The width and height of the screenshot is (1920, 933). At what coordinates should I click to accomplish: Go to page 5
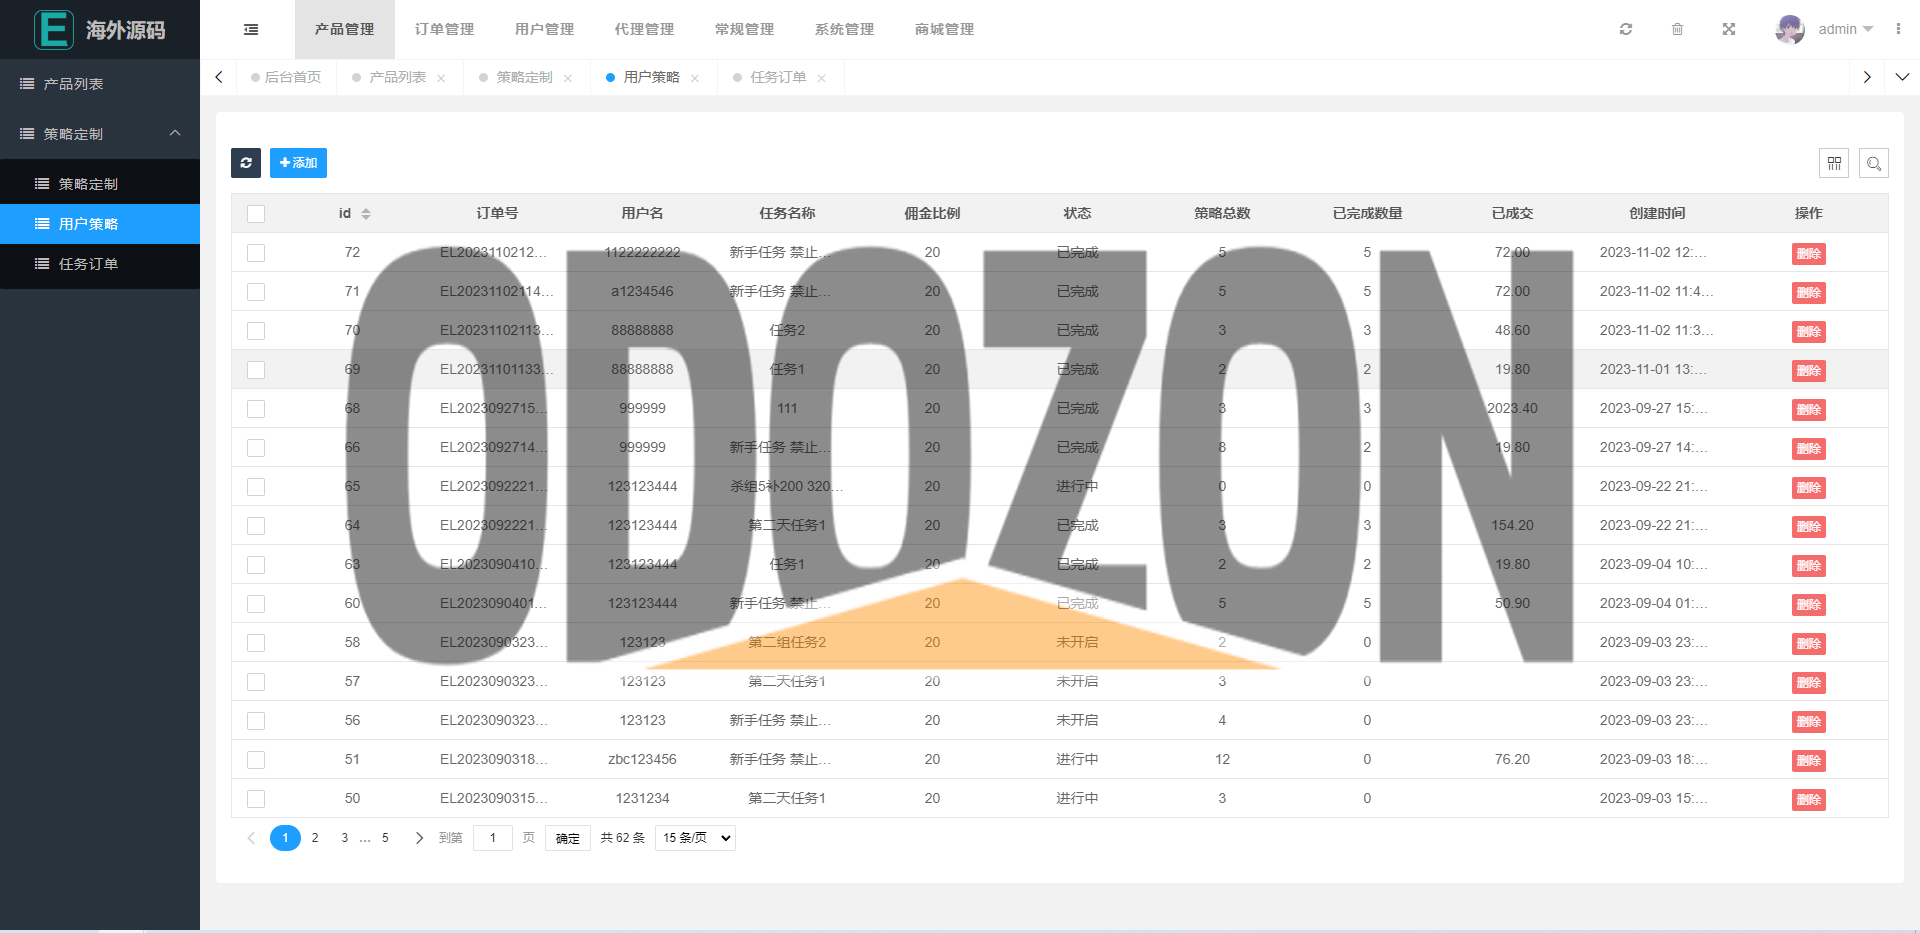pyautogui.click(x=385, y=838)
